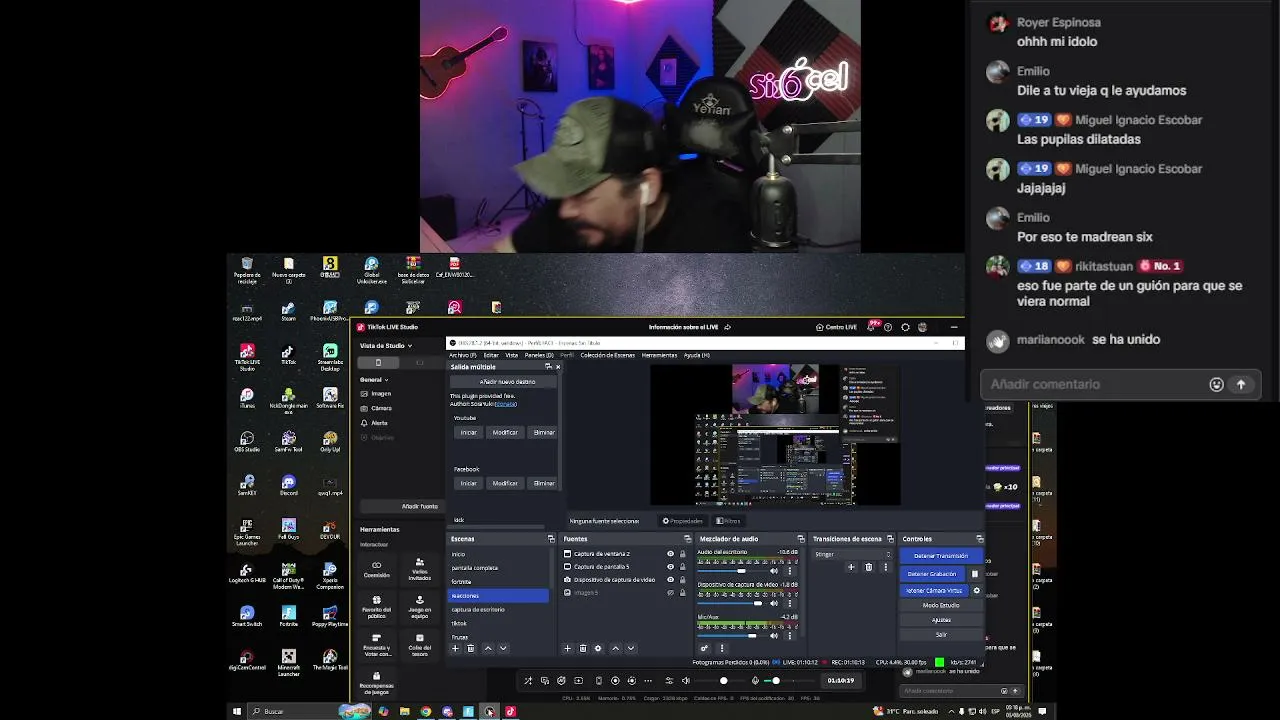Open the Vista menu in OBS
The image size is (1280, 720).
point(511,355)
